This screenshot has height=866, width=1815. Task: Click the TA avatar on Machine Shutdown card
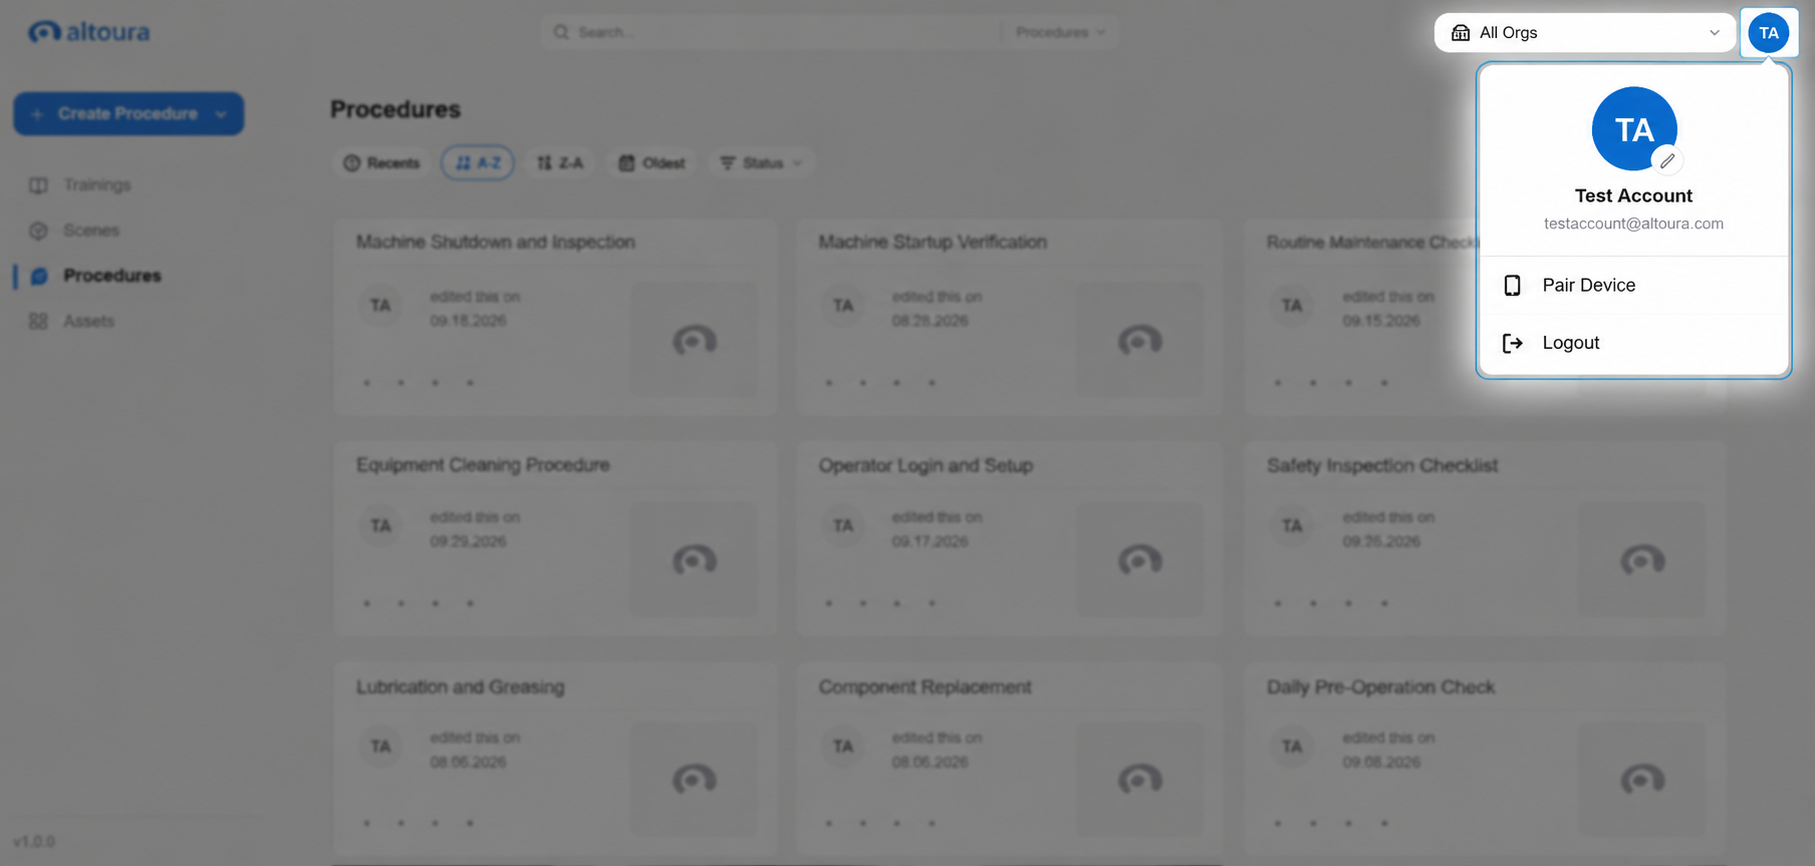(380, 305)
